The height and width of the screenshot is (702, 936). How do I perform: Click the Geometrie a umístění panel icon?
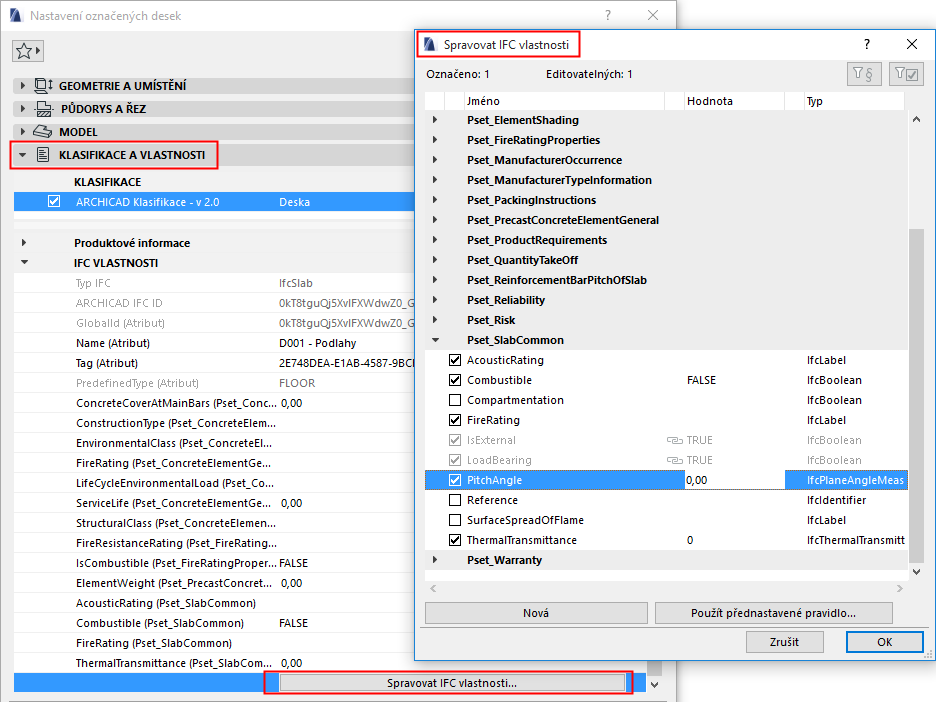(44, 86)
